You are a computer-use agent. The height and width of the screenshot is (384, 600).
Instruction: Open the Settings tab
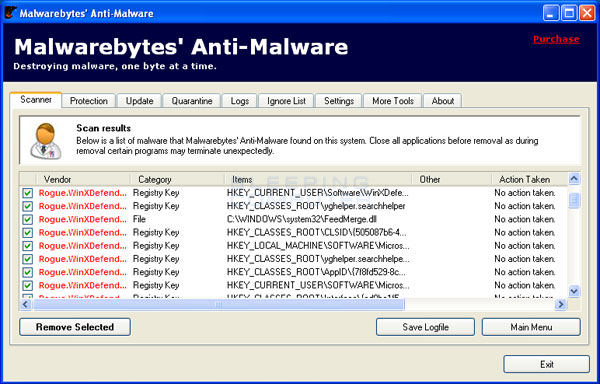pos(339,101)
